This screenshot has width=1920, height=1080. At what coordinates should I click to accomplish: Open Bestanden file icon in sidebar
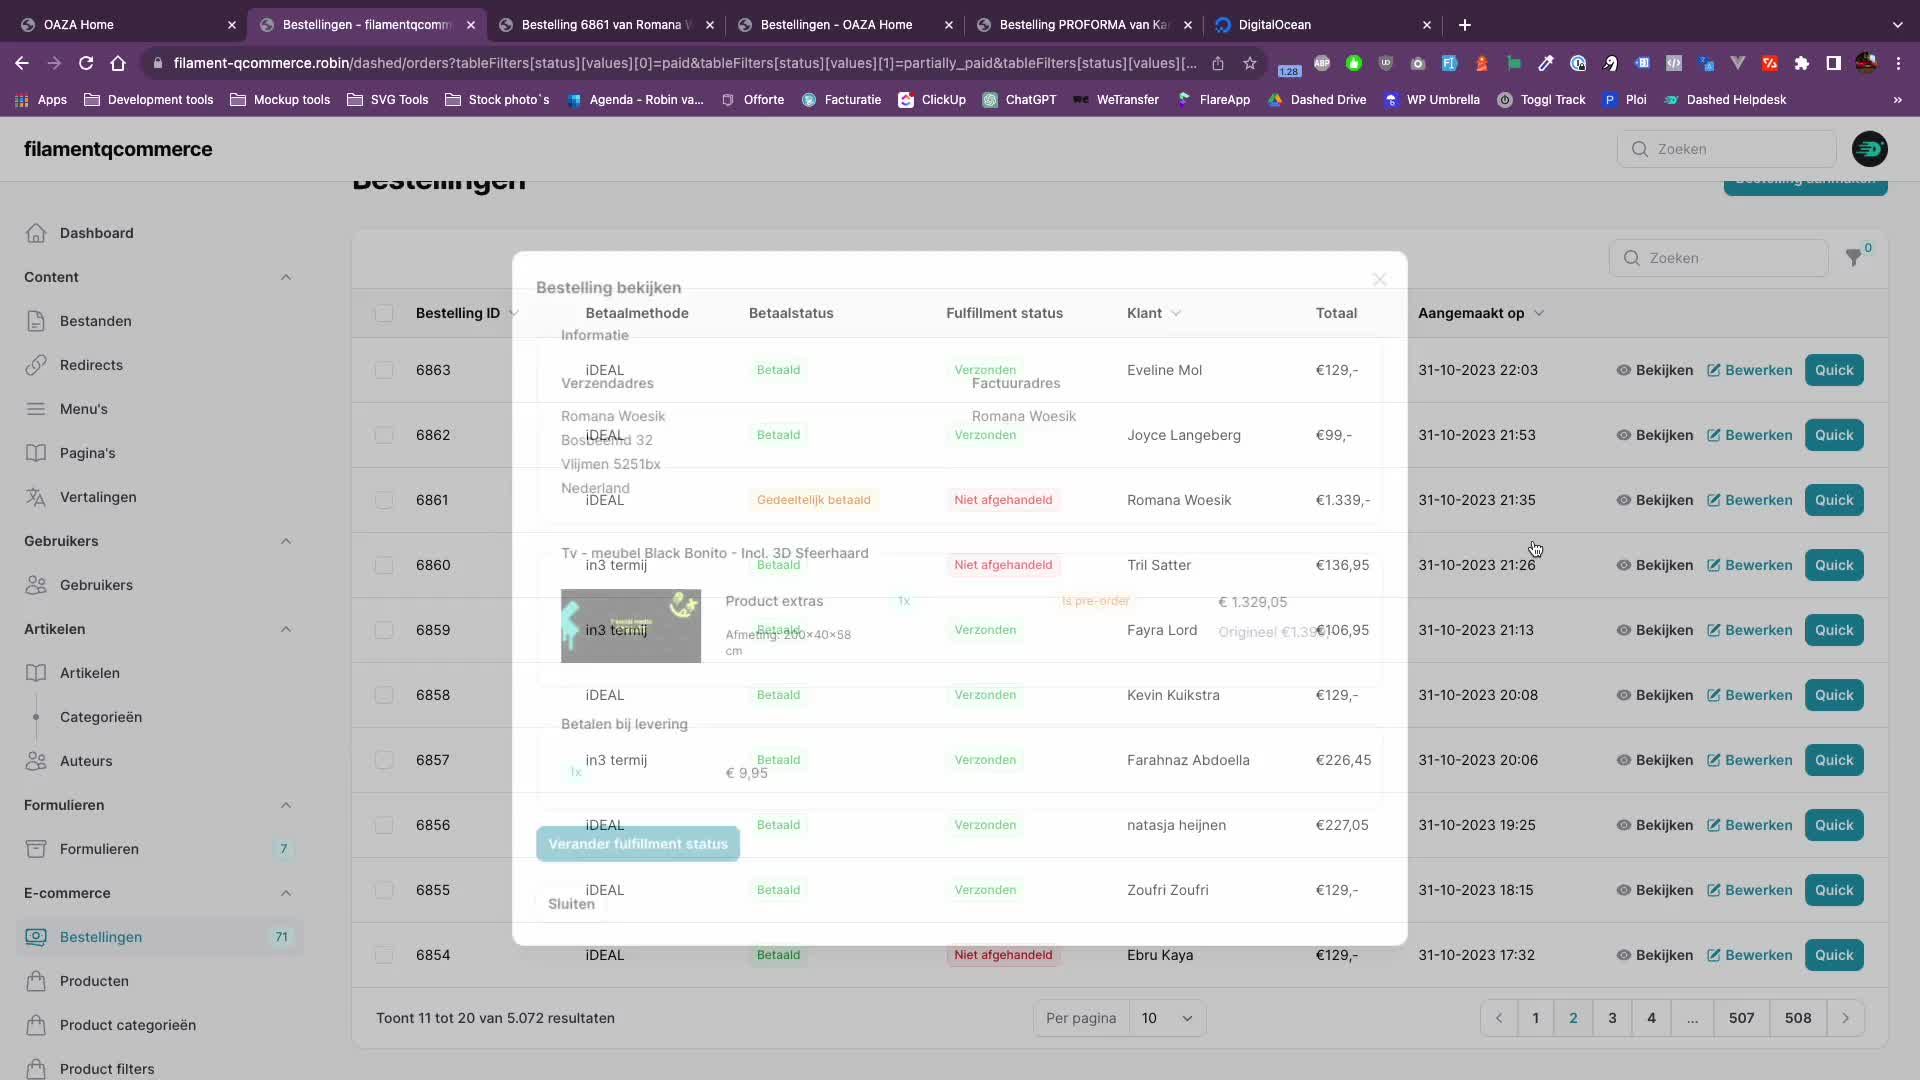click(36, 321)
